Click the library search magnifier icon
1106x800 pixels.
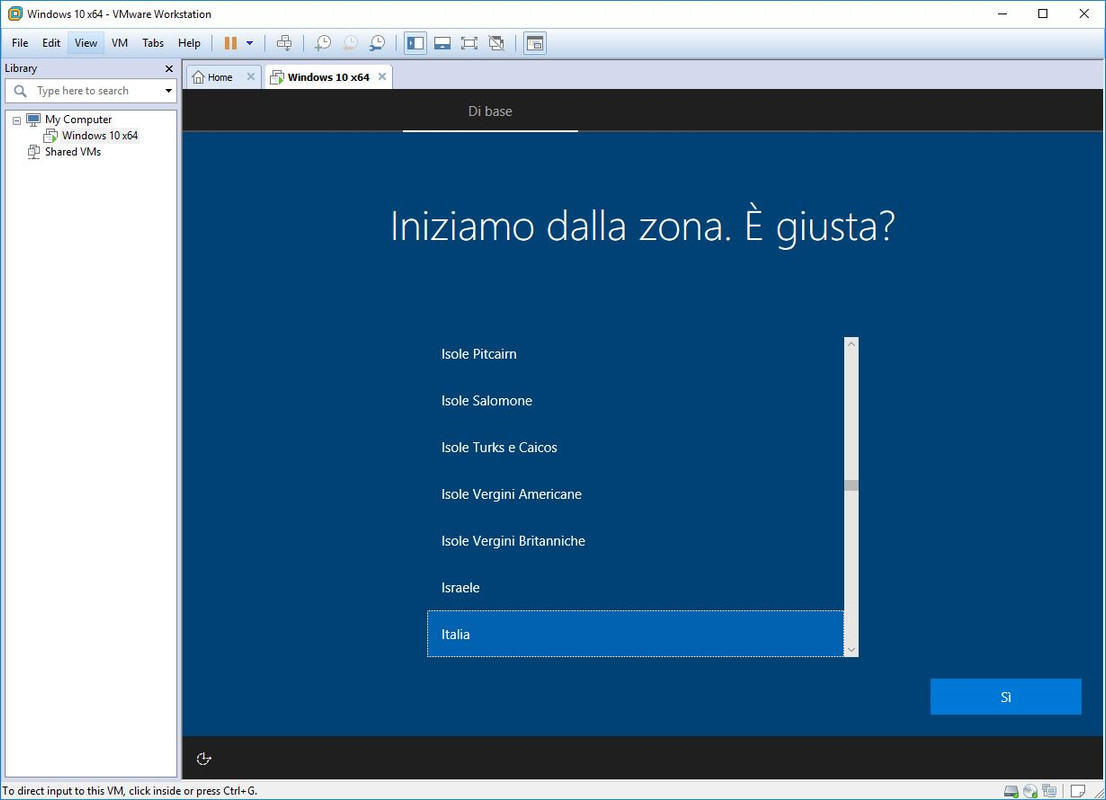pyautogui.click(x=20, y=91)
